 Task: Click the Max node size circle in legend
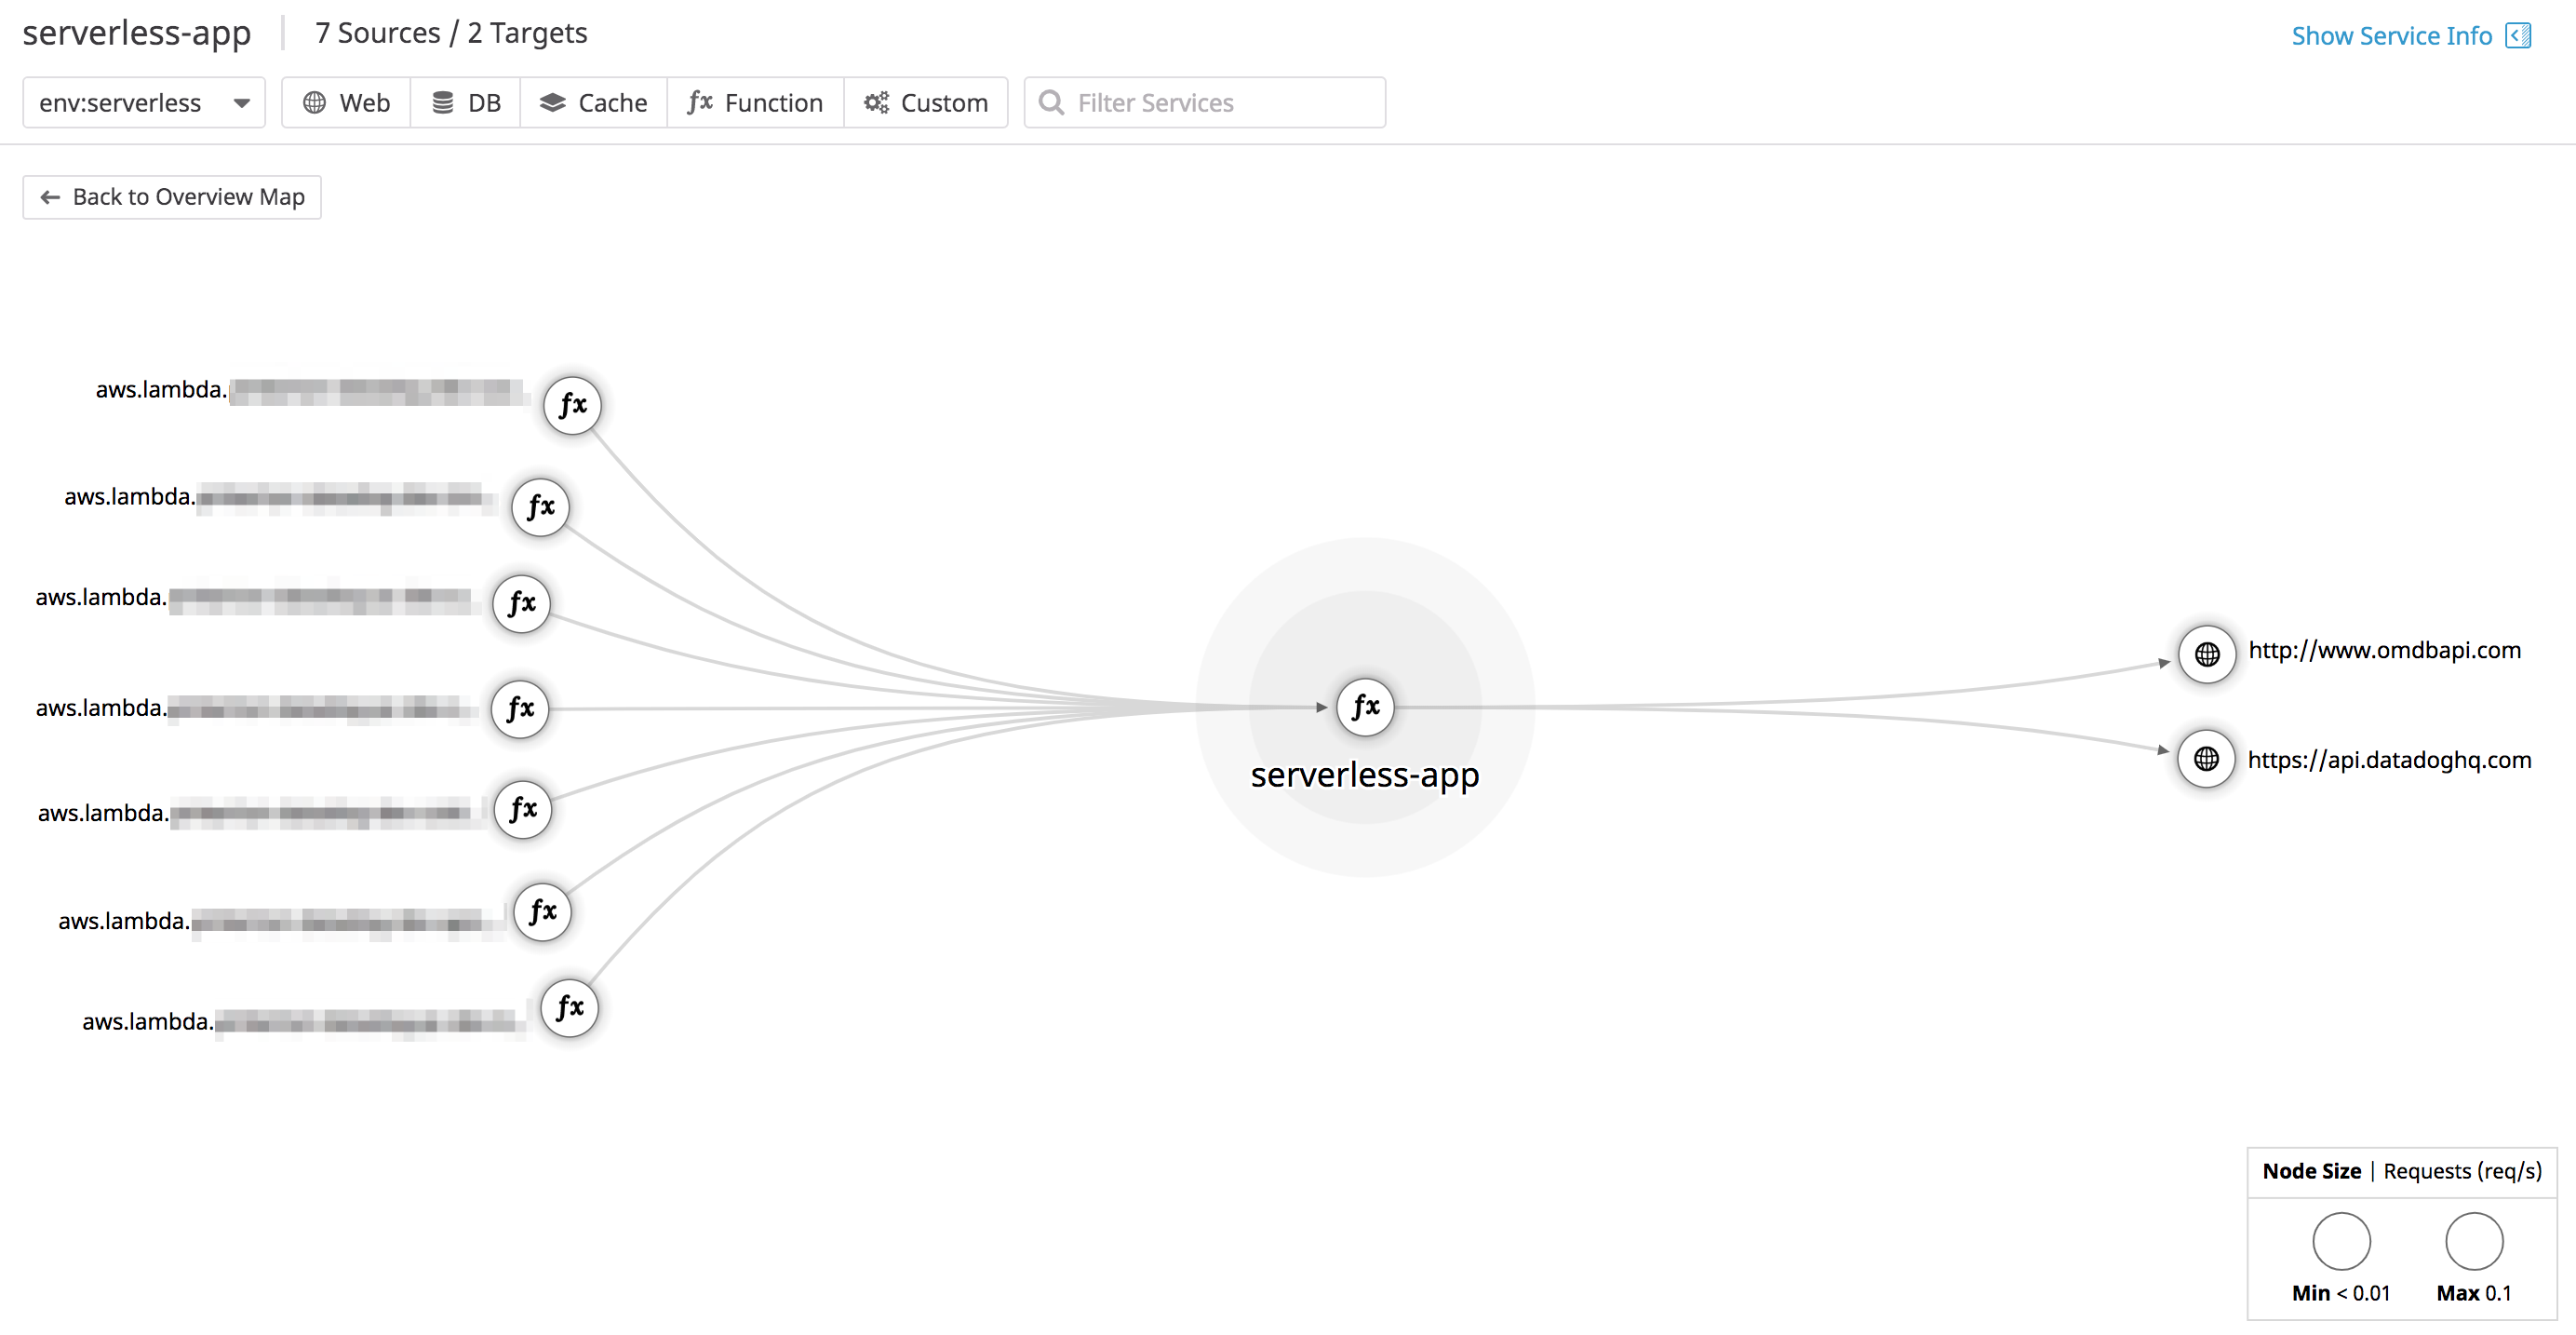click(2473, 1241)
